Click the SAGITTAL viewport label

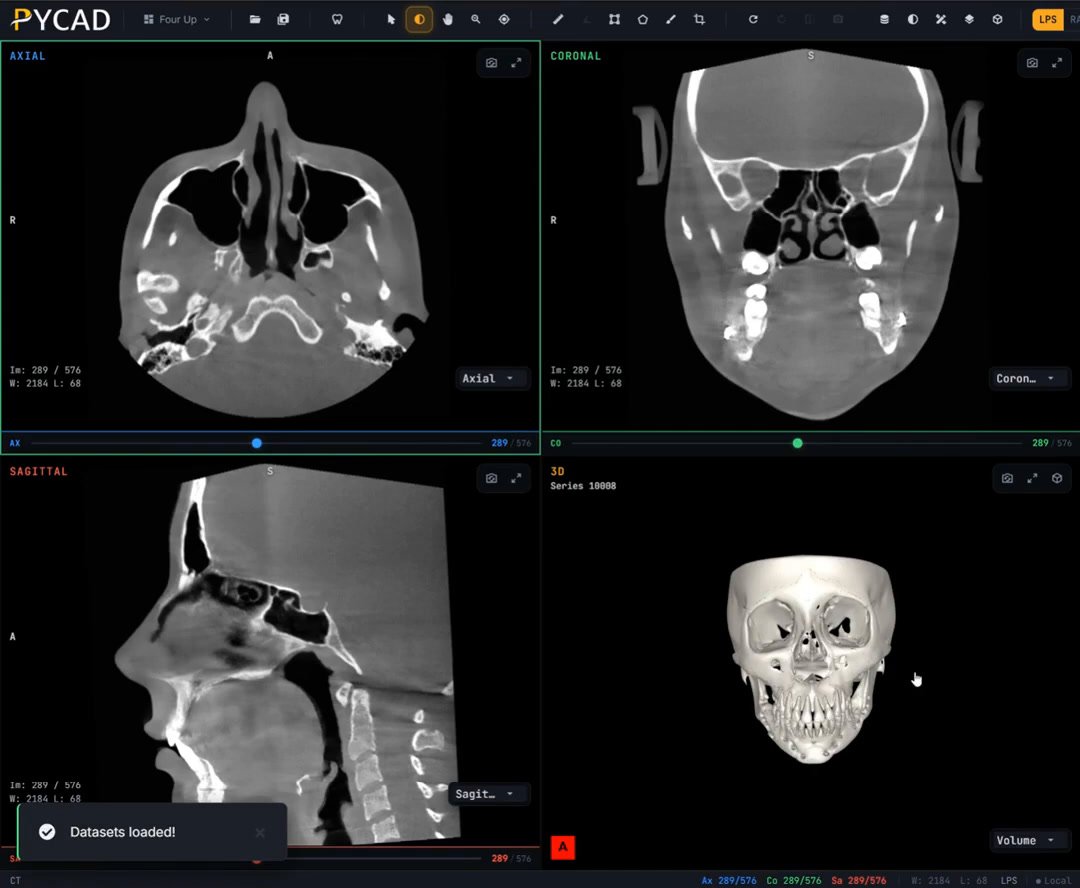click(39, 471)
